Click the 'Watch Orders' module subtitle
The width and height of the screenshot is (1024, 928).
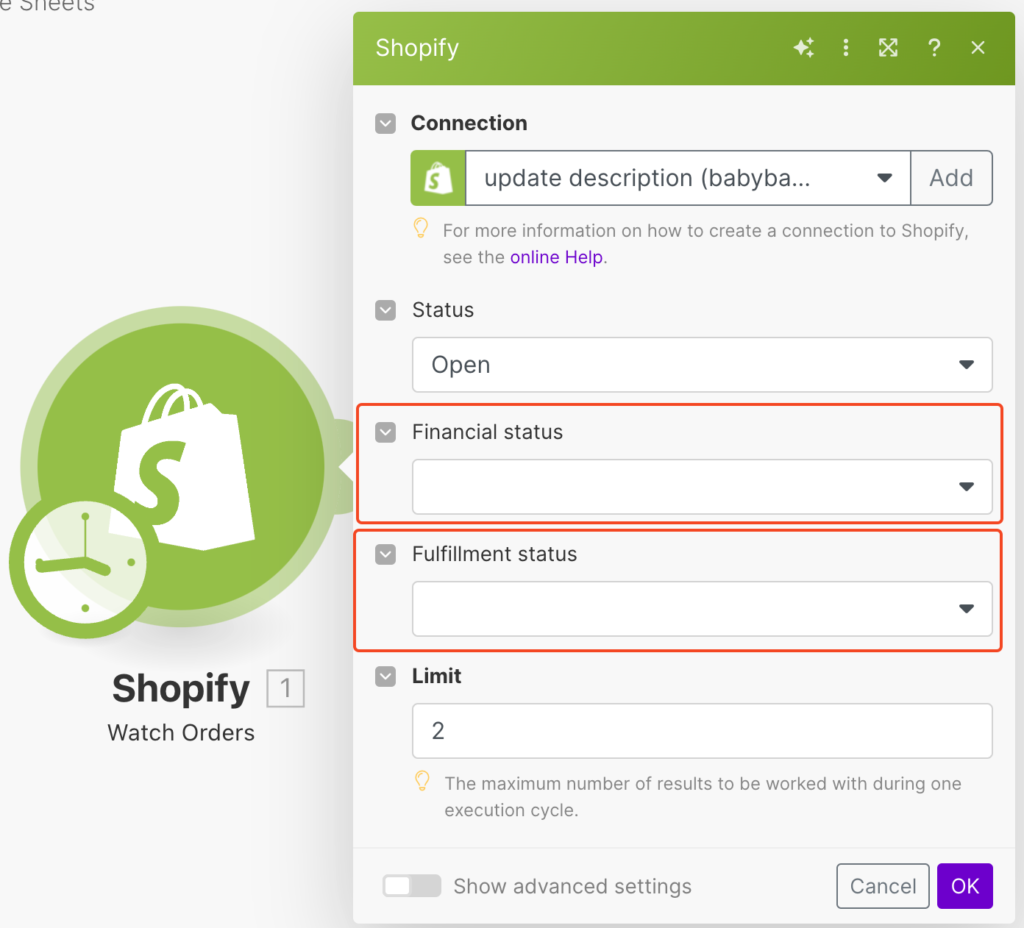181,733
